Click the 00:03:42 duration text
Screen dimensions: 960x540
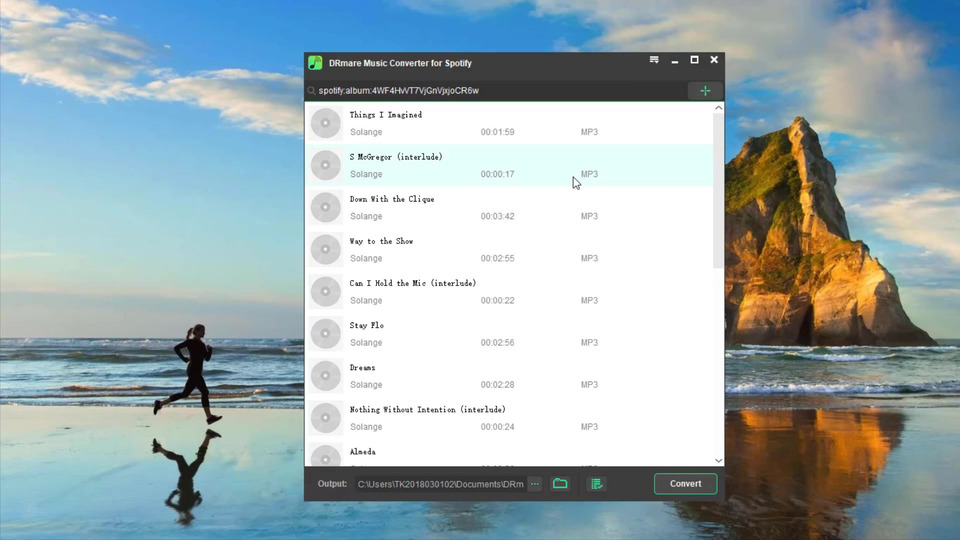(497, 216)
